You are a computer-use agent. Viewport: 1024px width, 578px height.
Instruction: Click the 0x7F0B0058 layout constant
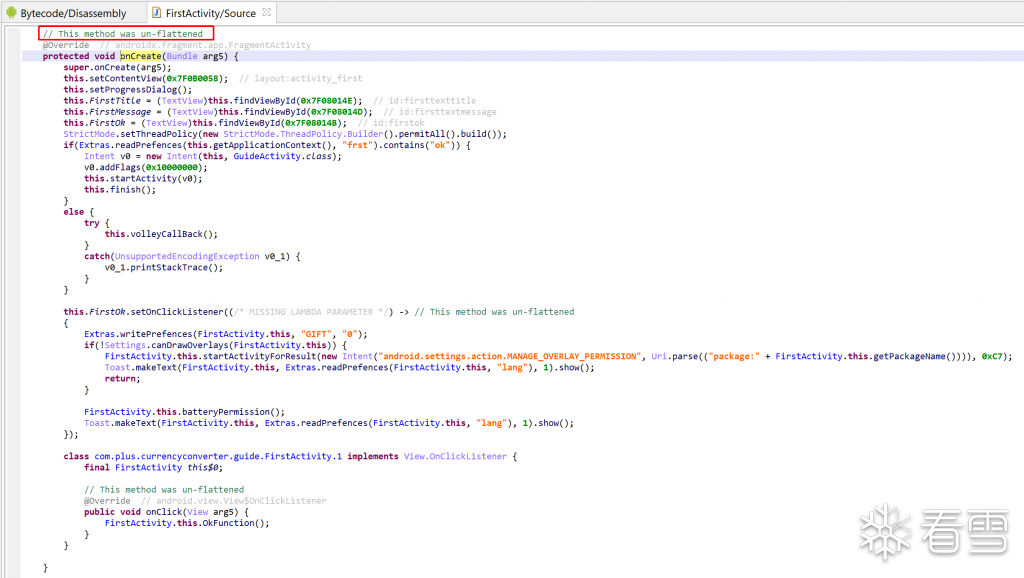pyautogui.click(x=192, y=78)
